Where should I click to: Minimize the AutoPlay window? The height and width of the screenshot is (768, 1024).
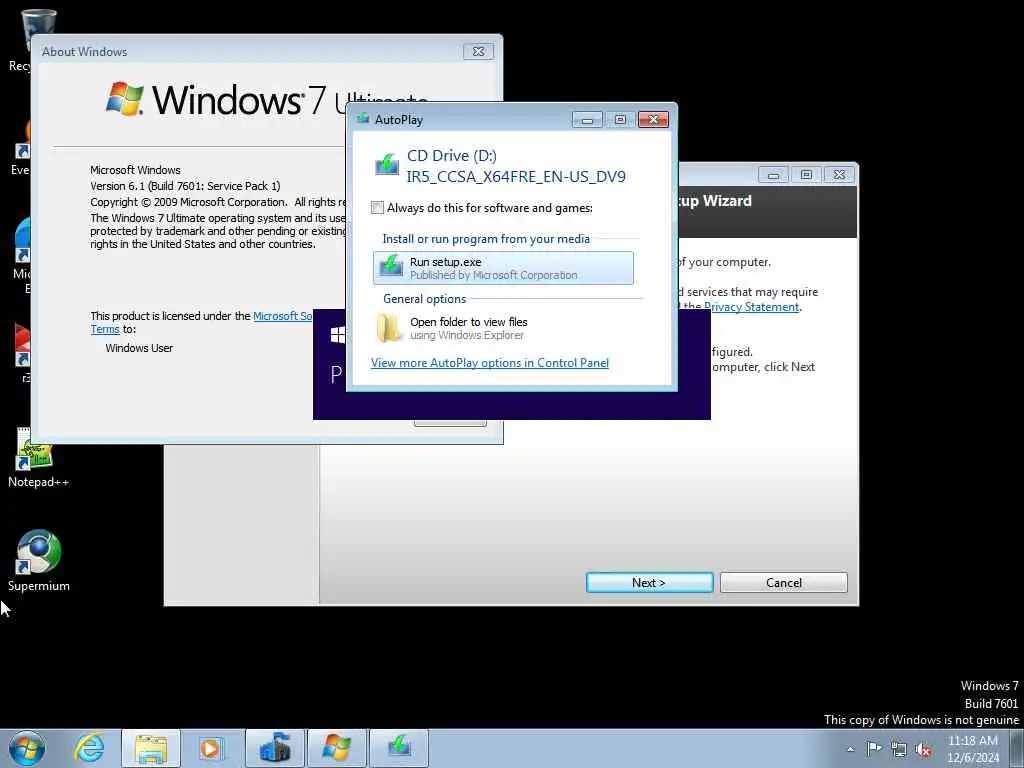tap(587, 120)
